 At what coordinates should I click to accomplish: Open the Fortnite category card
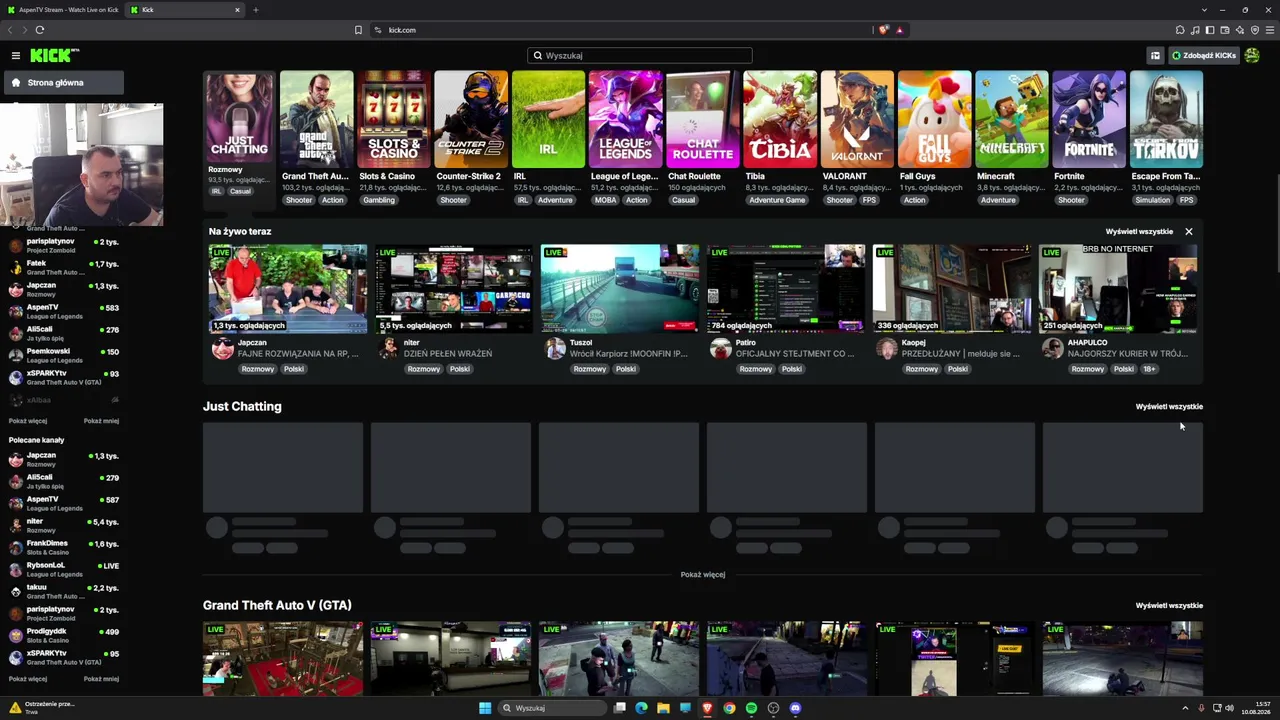point(1088,119)
